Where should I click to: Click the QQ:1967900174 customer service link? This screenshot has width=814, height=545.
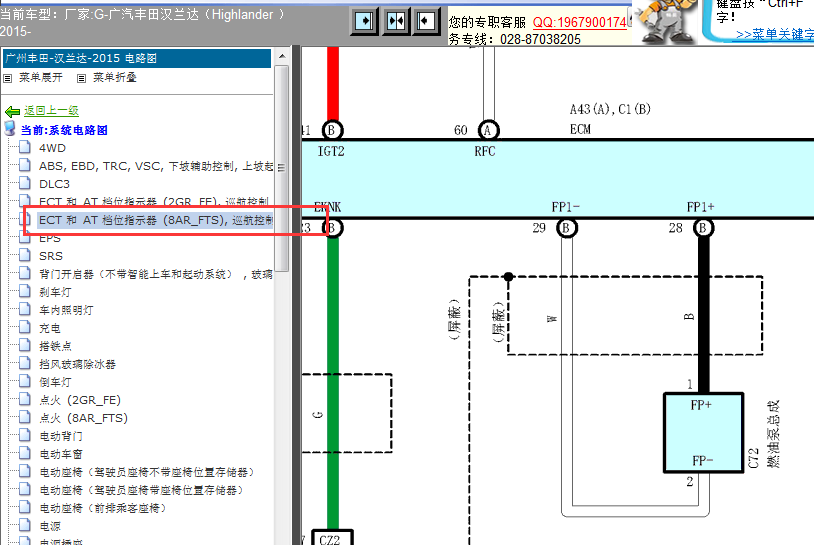coord(580,22)
